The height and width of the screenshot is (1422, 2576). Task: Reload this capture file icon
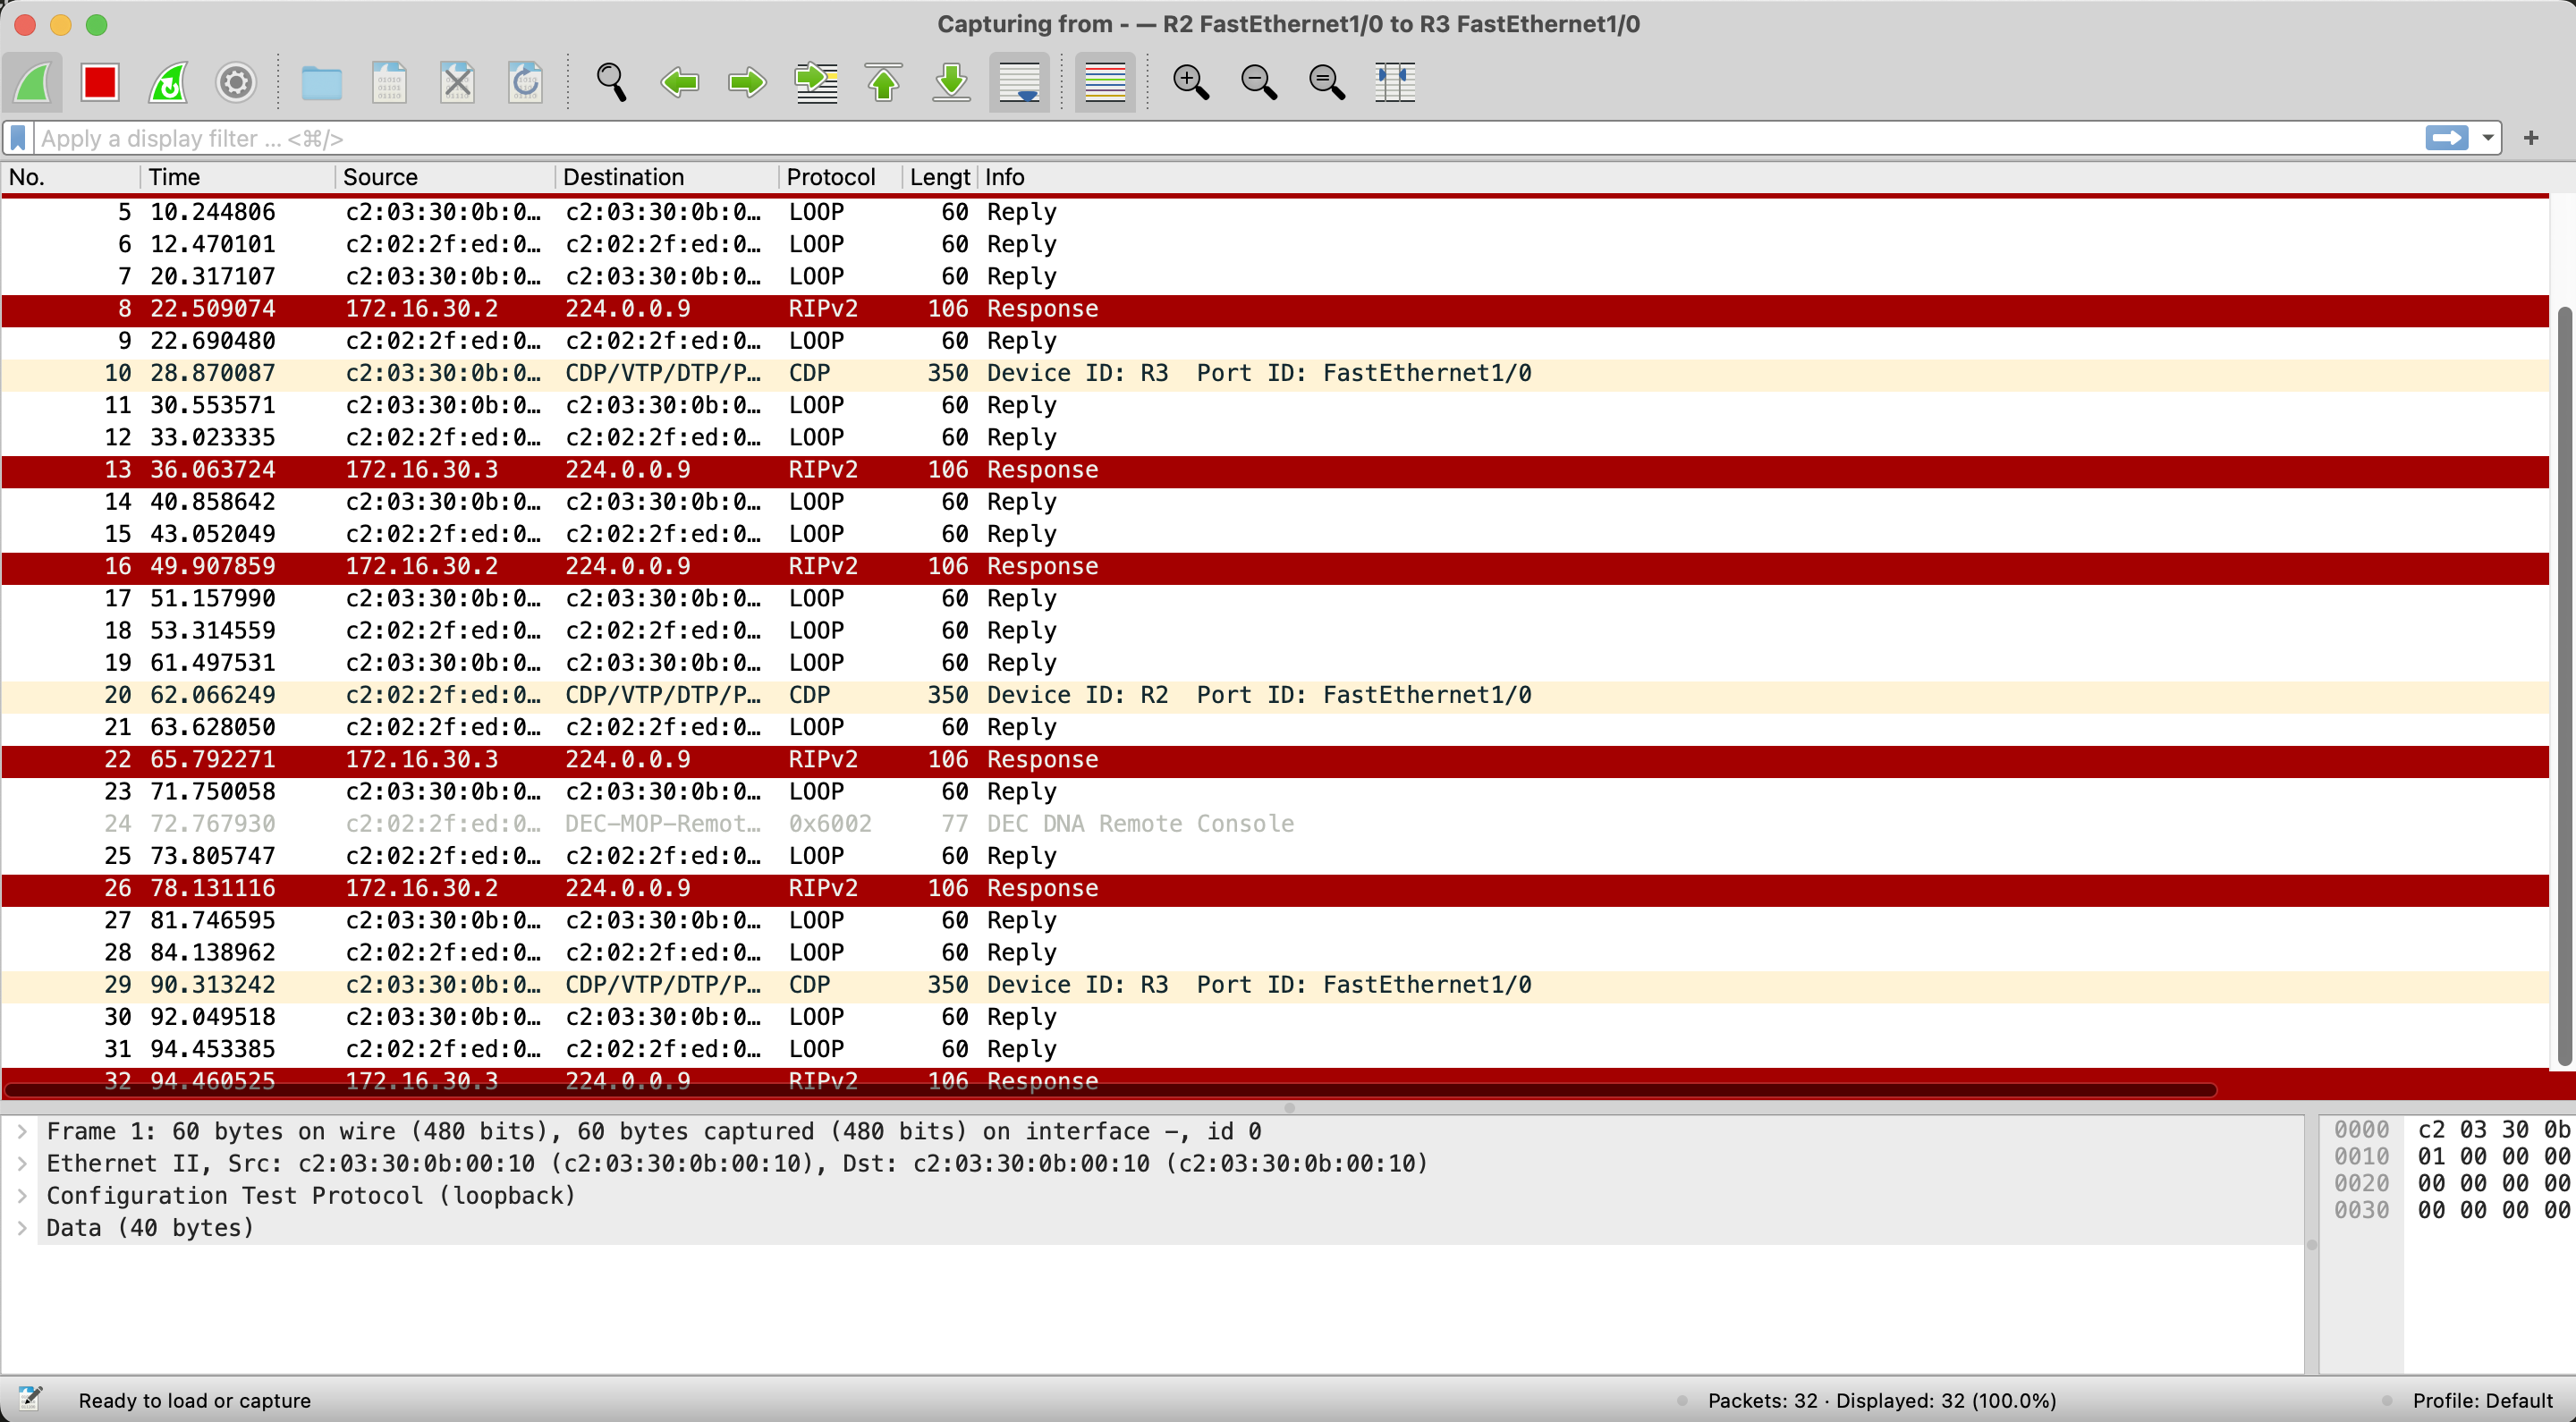(525, 82)
